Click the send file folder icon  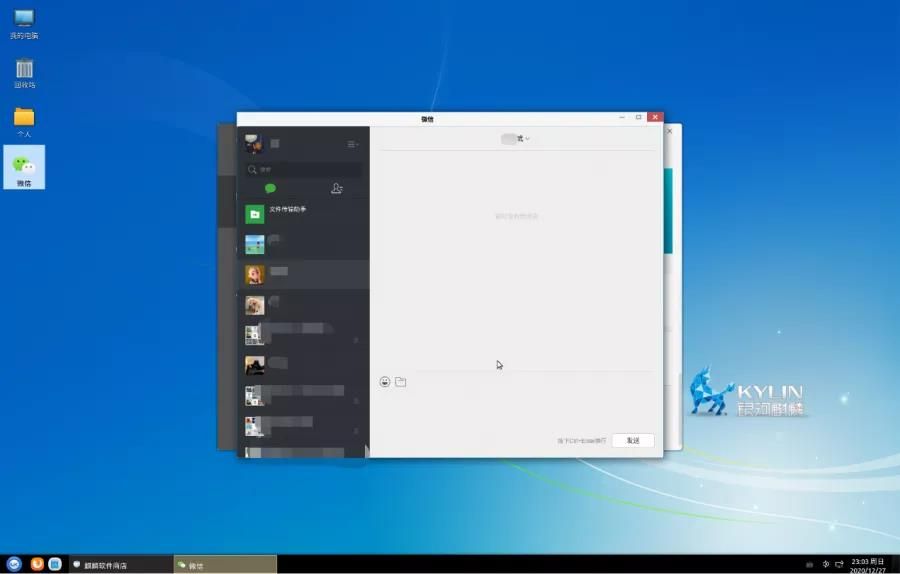pyautogui.click(x=400, y=382)
